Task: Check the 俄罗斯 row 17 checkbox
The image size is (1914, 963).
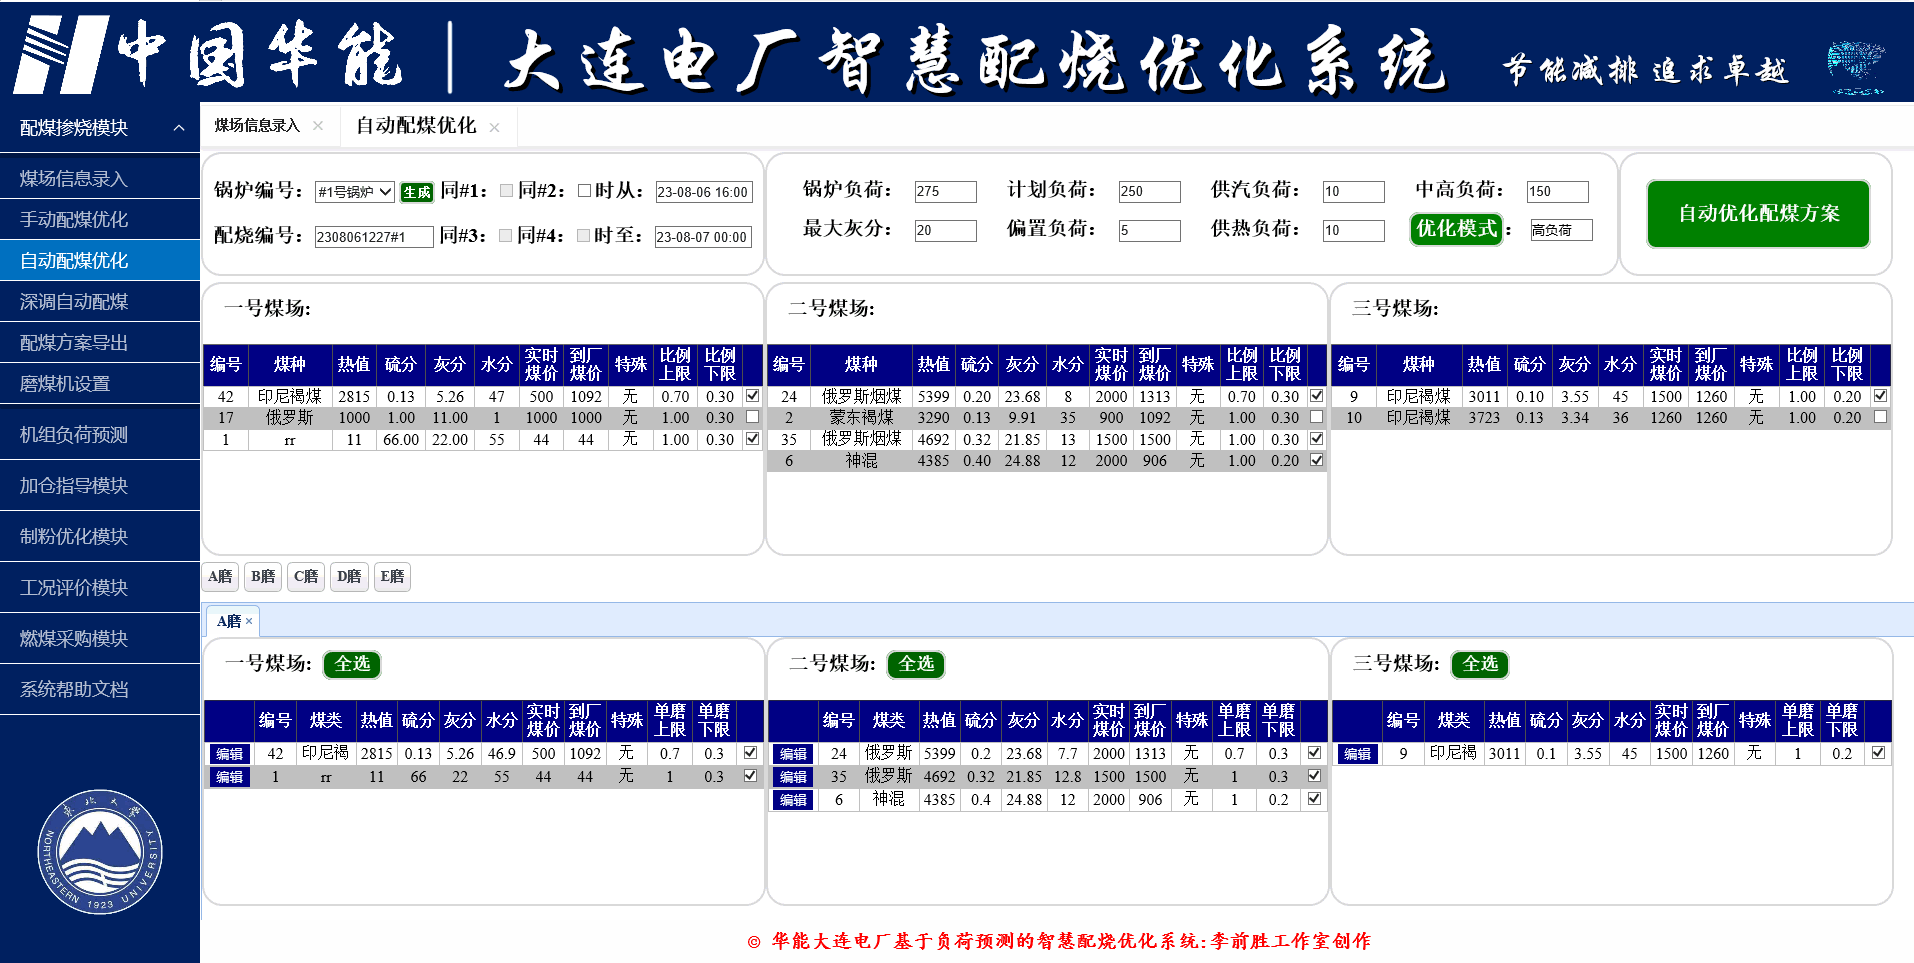Action: tap(752, 417)
